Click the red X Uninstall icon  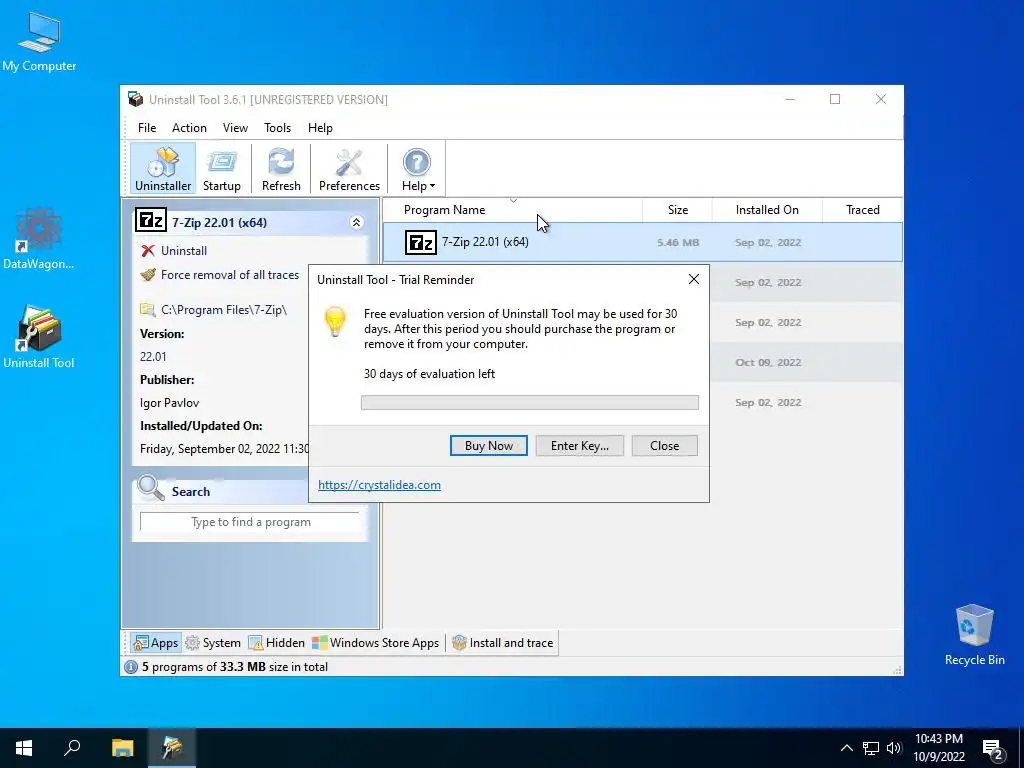point(148,251)
